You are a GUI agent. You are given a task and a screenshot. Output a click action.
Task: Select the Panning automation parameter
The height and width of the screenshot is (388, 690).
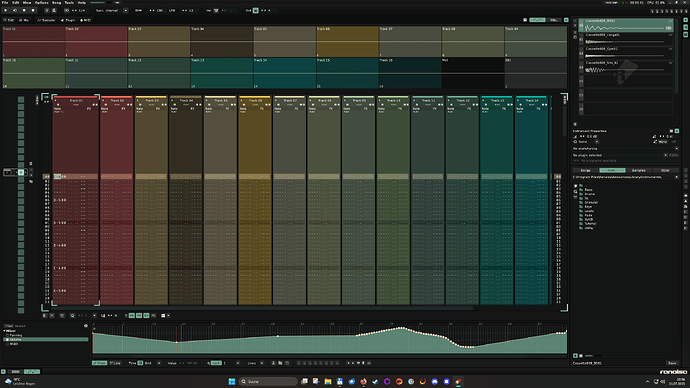point(16,335)
